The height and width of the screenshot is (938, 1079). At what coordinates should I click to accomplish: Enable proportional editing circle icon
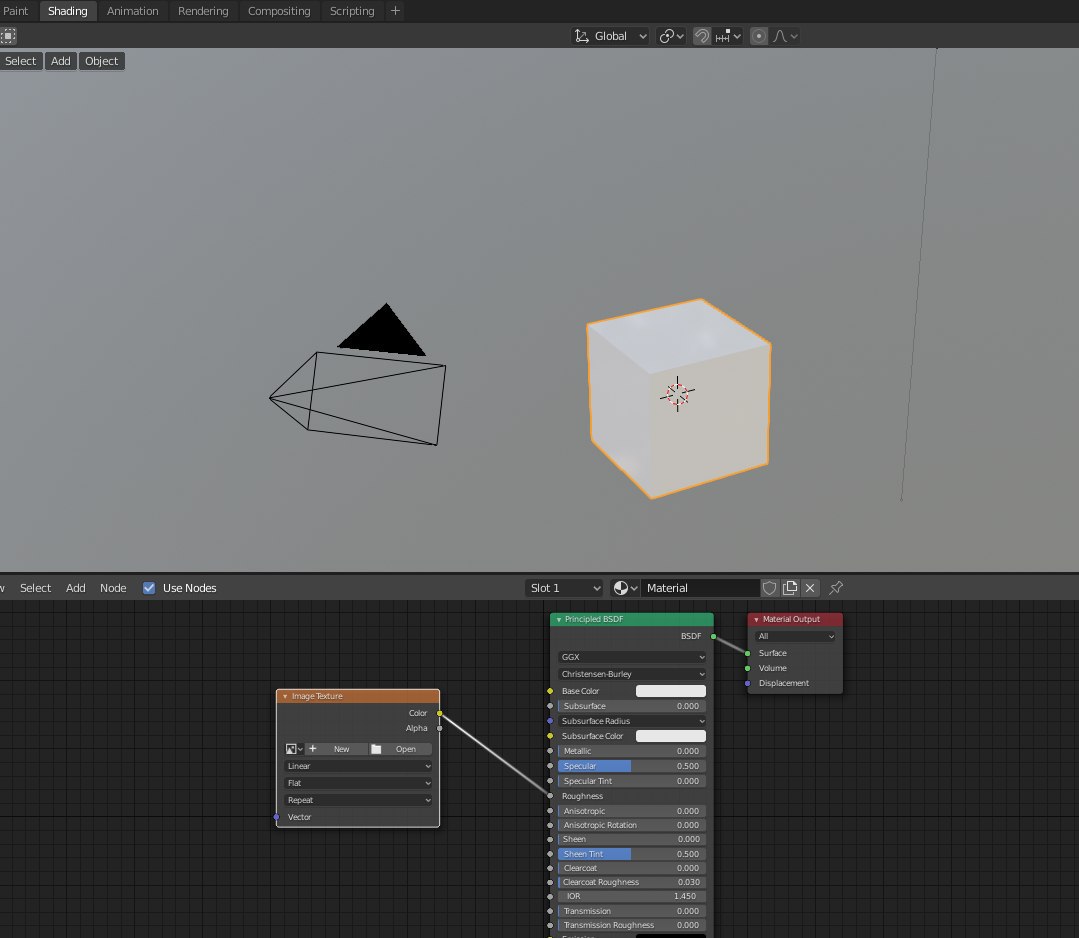pyautogui.click(x=759, y=36)
